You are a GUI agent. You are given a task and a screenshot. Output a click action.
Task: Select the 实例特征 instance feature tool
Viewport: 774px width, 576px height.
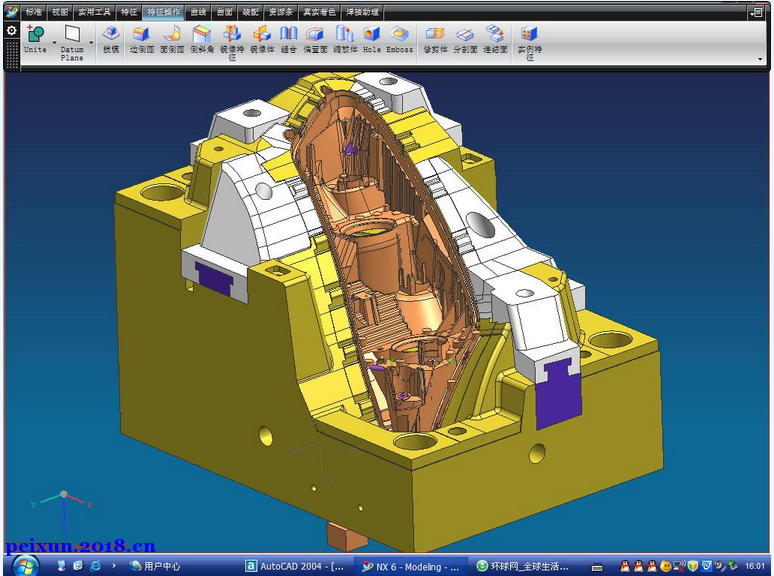[529, 43]
